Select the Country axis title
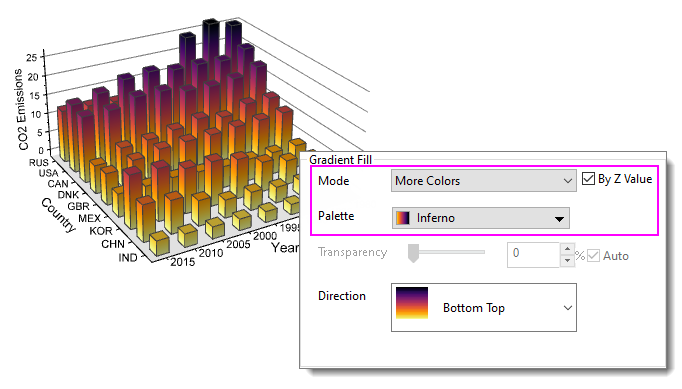This screenshot has width=682, height=389. [58, 215]
